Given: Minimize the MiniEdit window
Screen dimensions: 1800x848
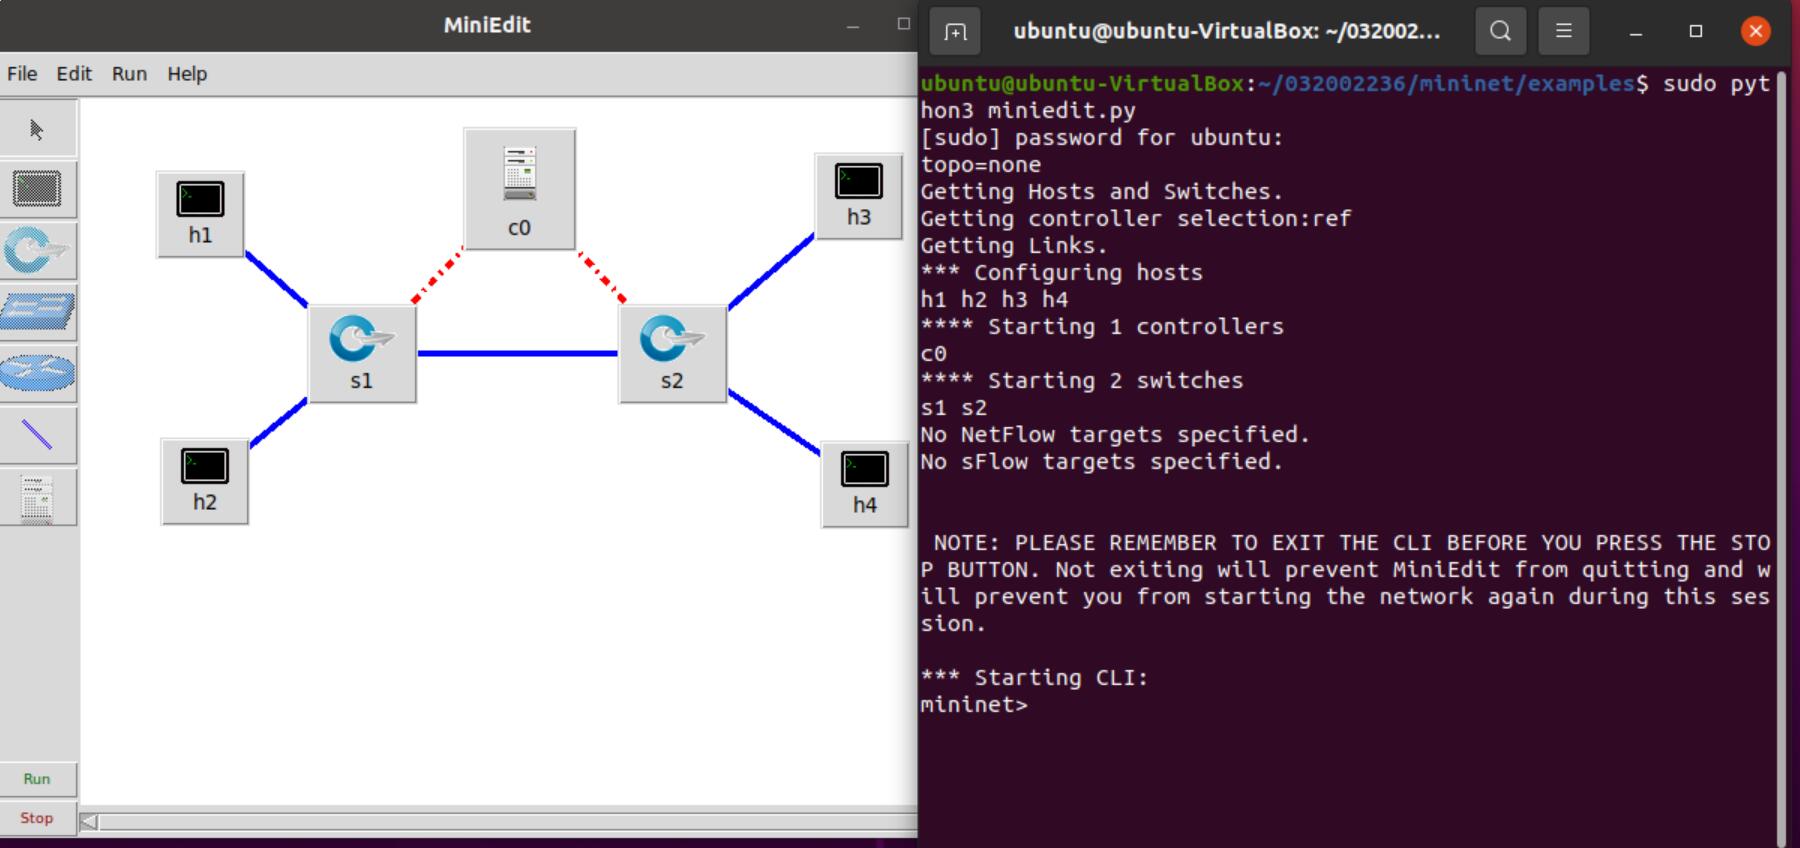Looking at the screenshot, I should [x=853, y=26].
